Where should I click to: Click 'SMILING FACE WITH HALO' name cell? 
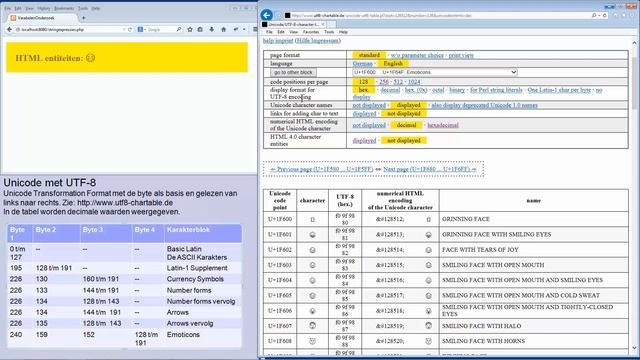pyautogui.click(x=533, y=326)
